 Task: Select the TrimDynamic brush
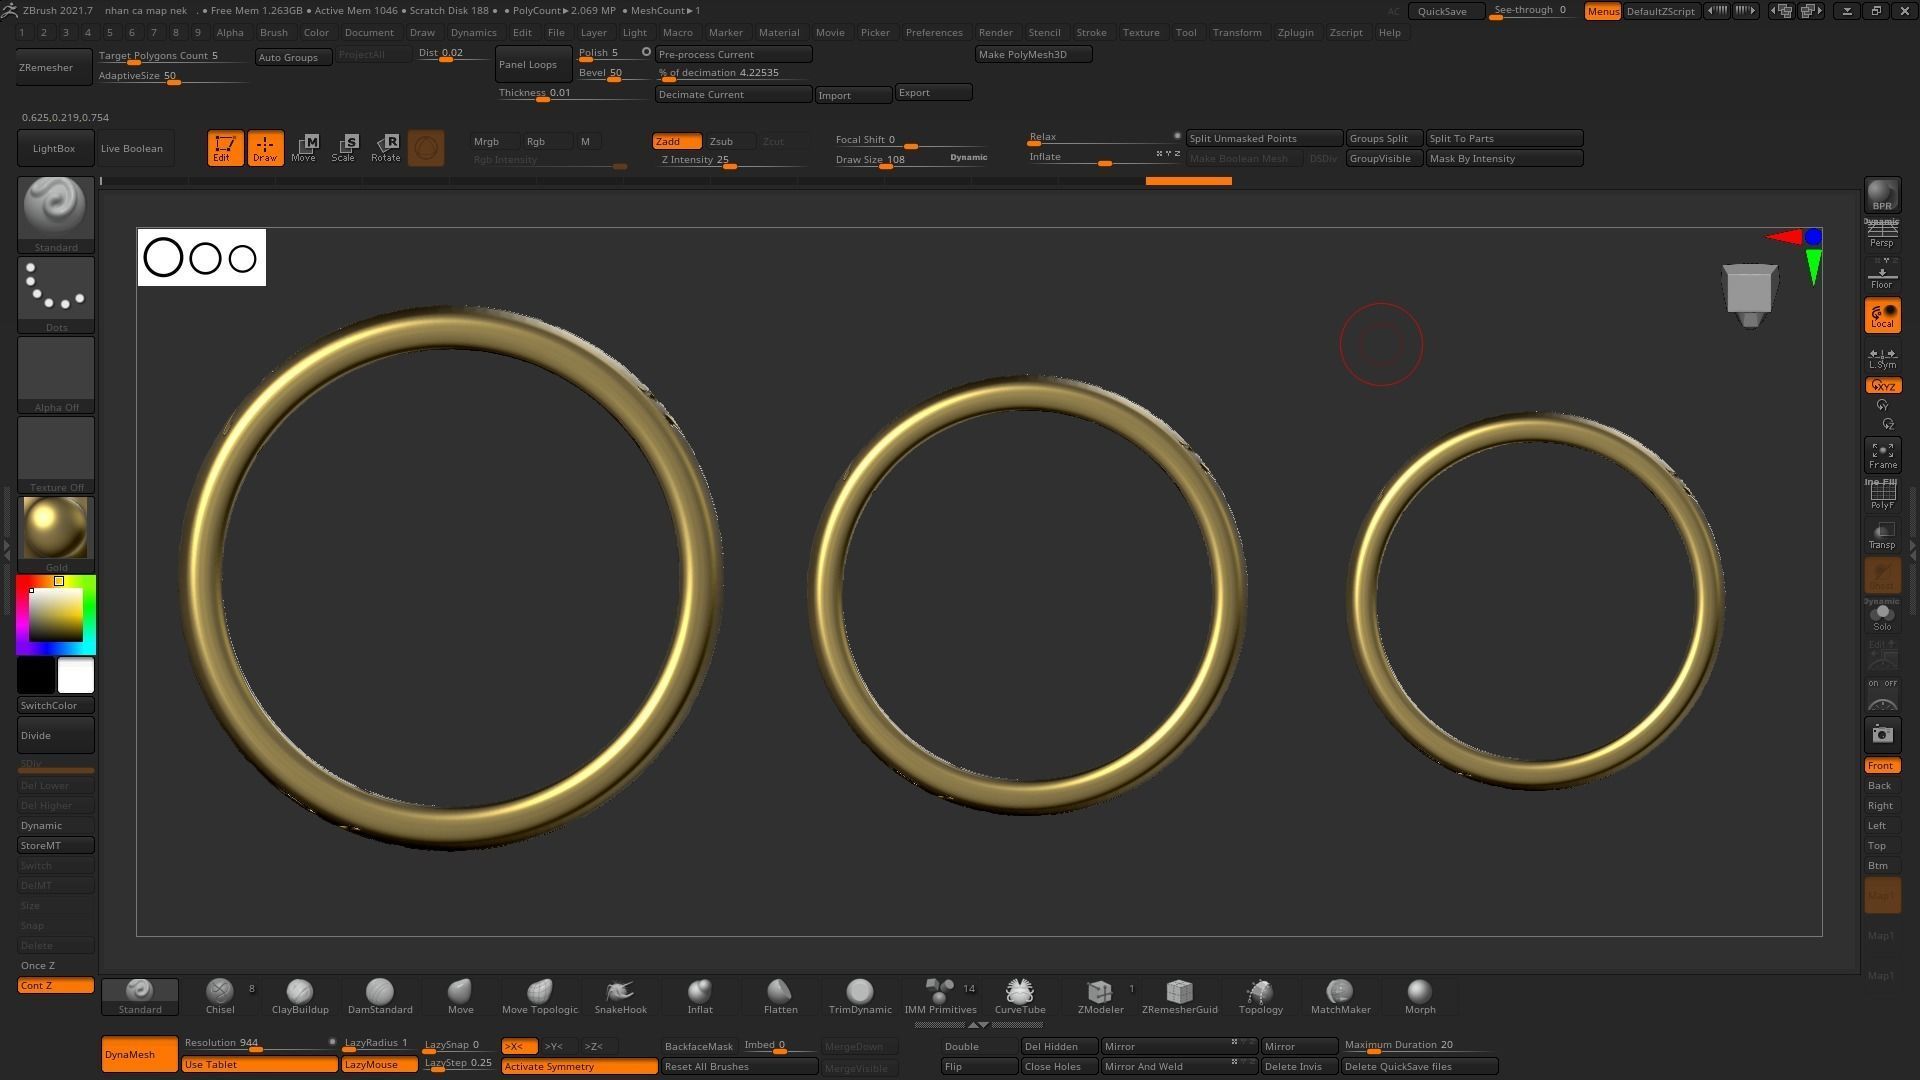860,996
